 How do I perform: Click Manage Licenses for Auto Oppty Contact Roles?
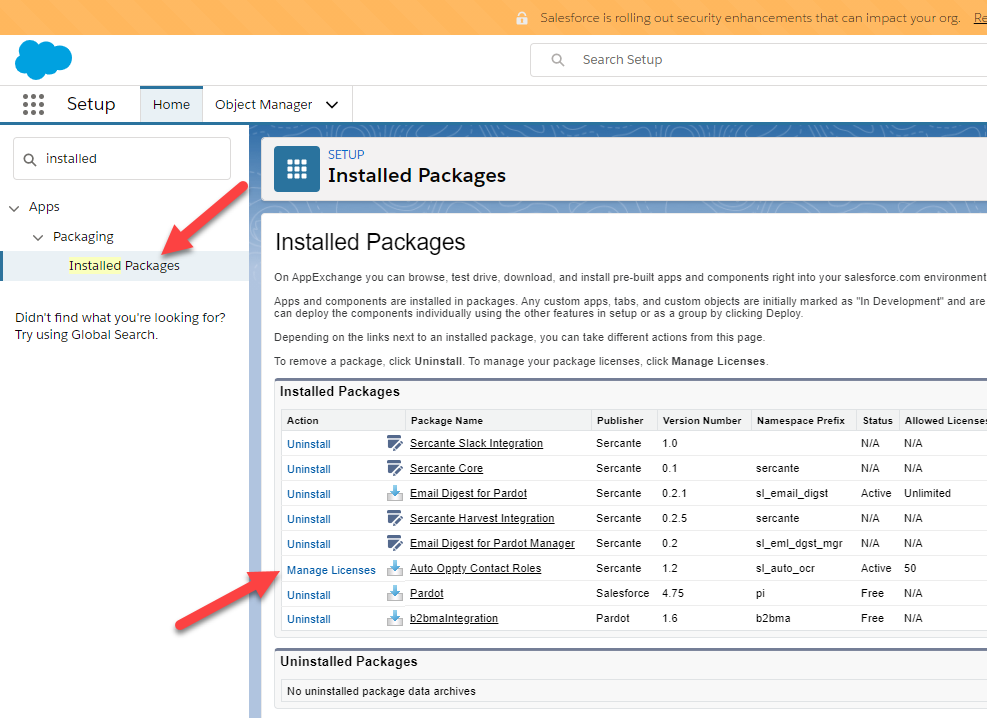pyautogui.click(x=331, y=570)
